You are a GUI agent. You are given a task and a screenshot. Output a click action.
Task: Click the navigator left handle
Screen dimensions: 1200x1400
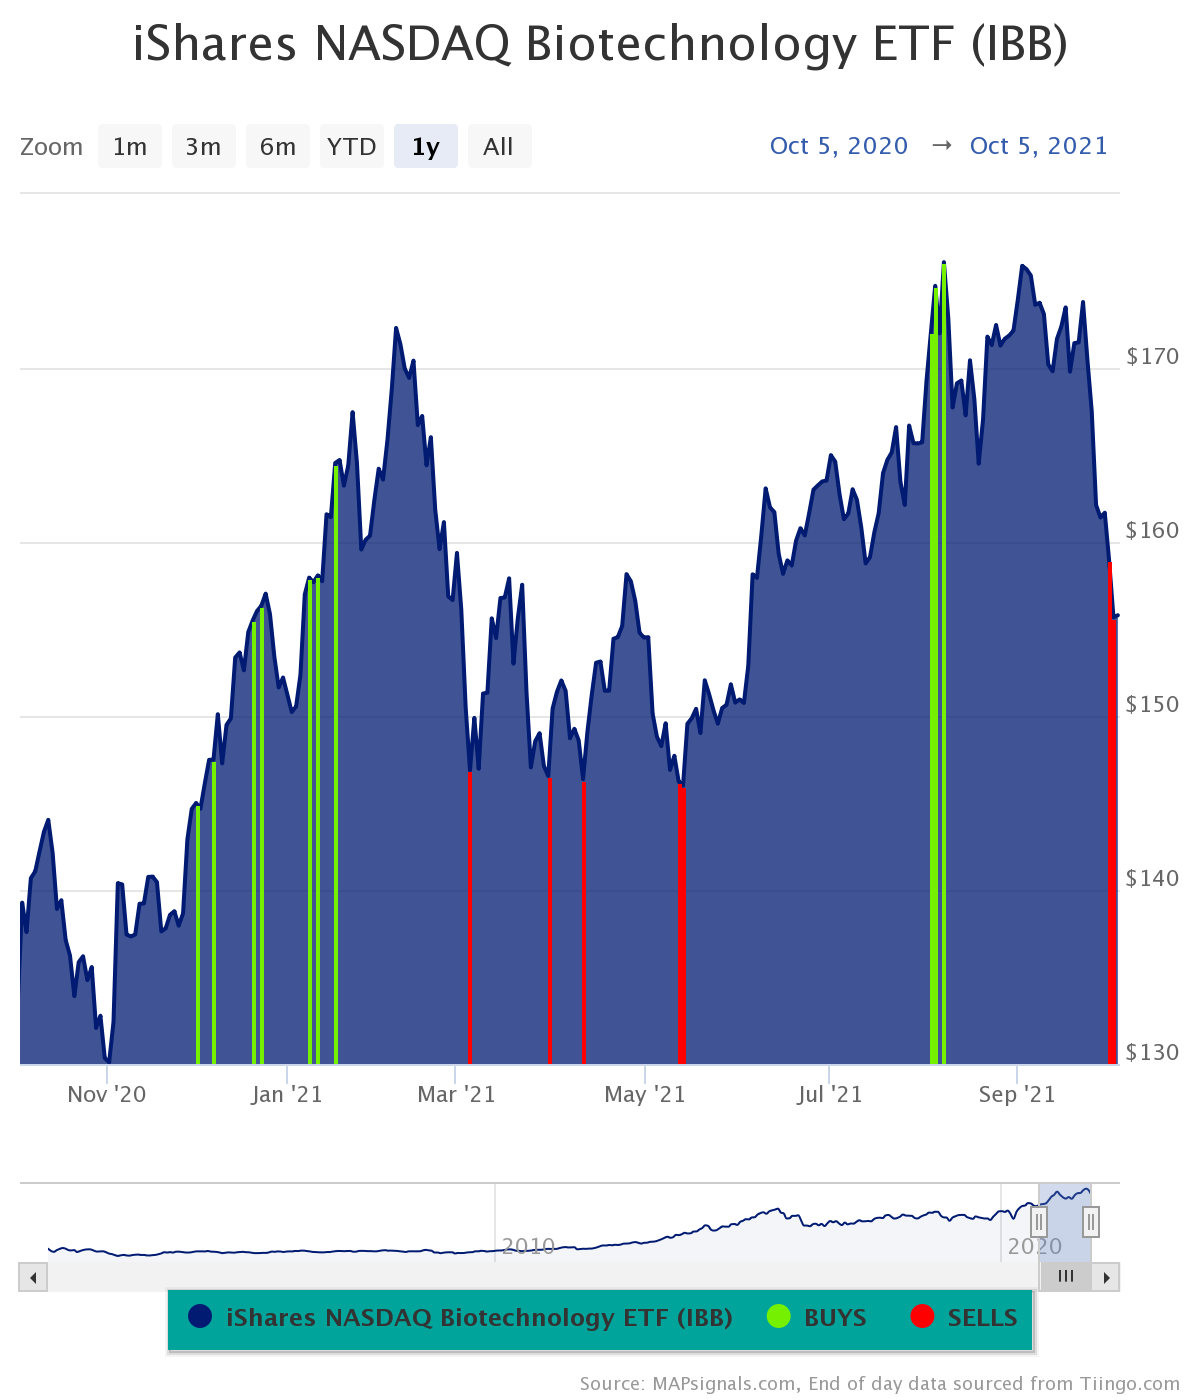click(x=1039, y=1221)
